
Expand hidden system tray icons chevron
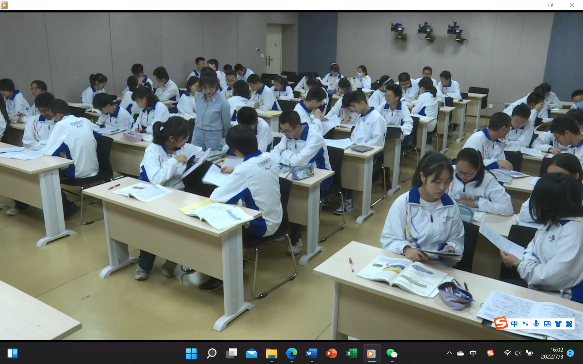pos(449,353)
